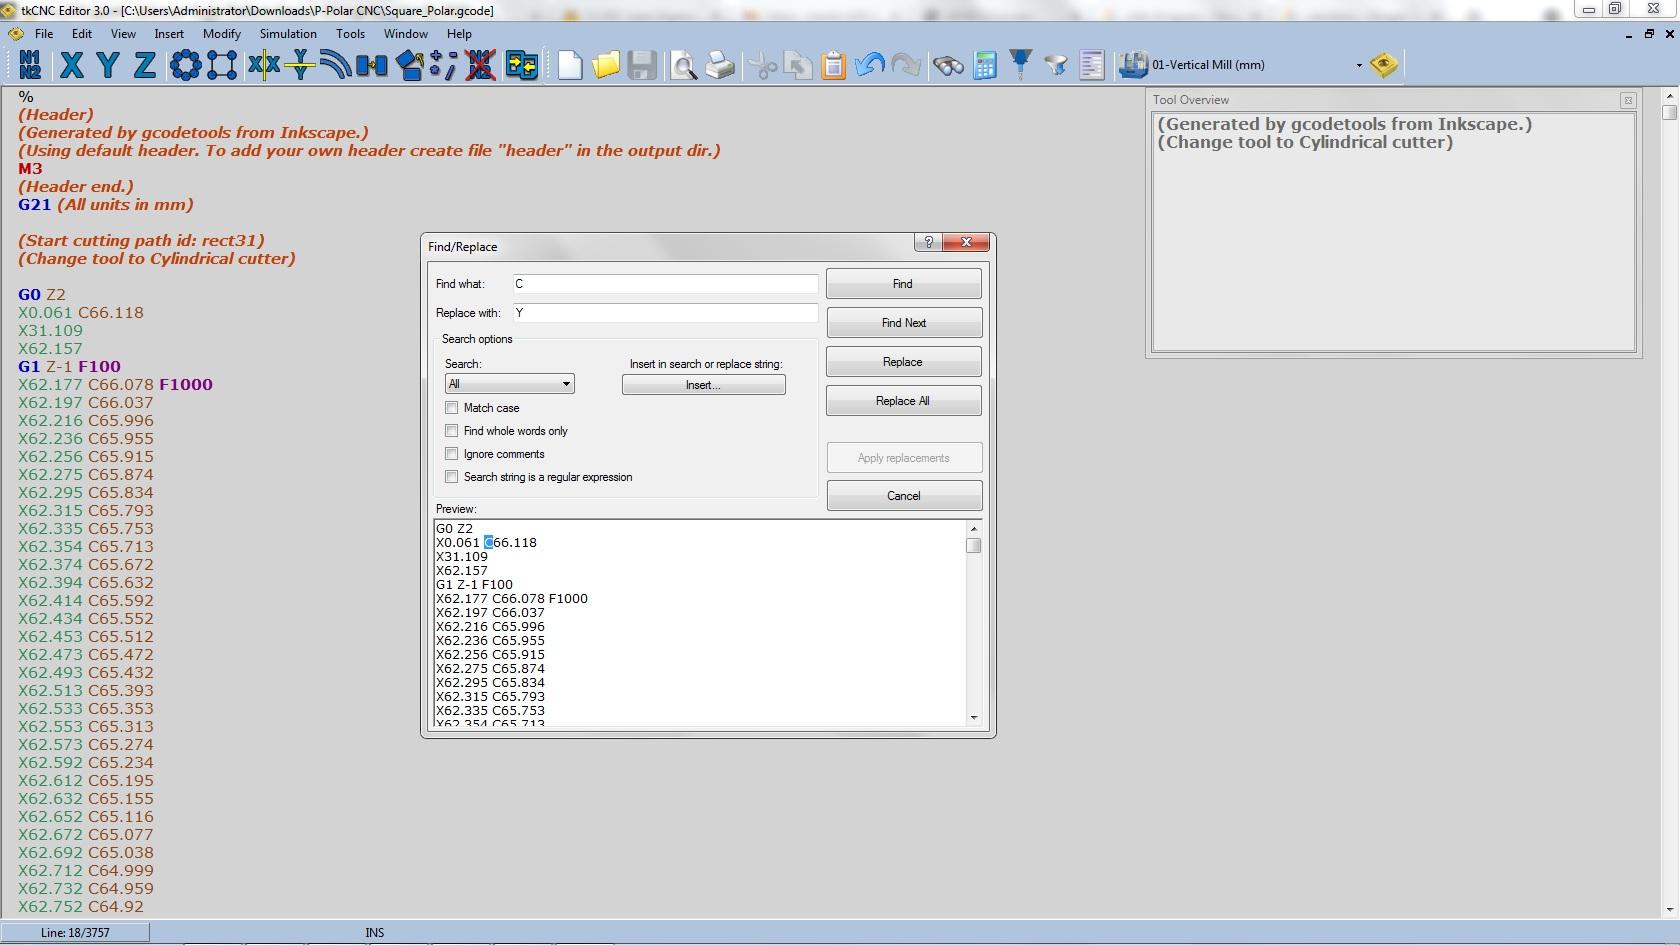Image resolution: width=1680 pixels, height=945 pixels.
Task: Open the math operations (+ - * /) tool
Action: (x=444, y=65)
